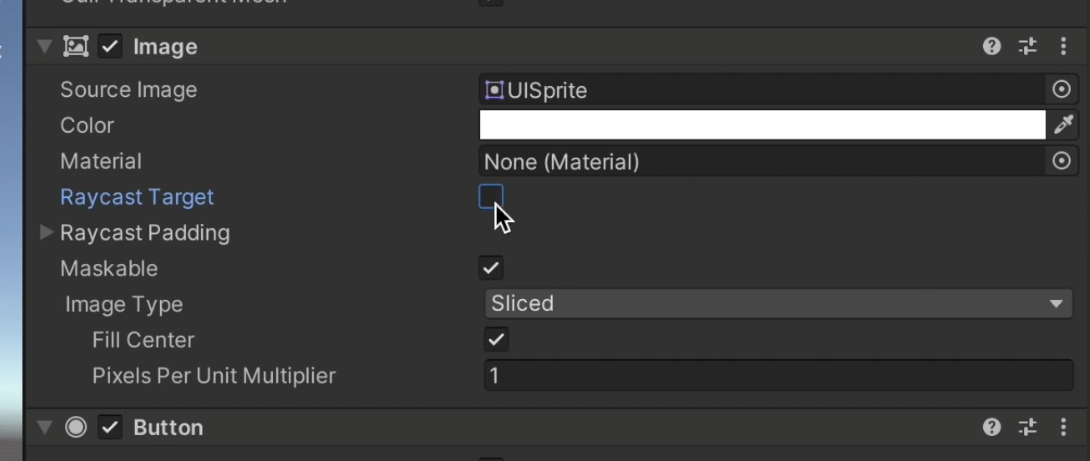The width and height of the screenshot is (1090, 461).
Task: Open the Image Type Sliced dropdown
Action: [778, 304]
